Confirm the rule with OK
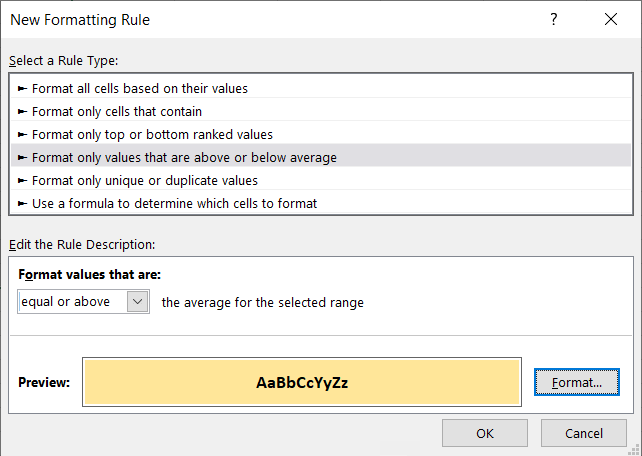The image size is (642, 456). coord(485,433)
